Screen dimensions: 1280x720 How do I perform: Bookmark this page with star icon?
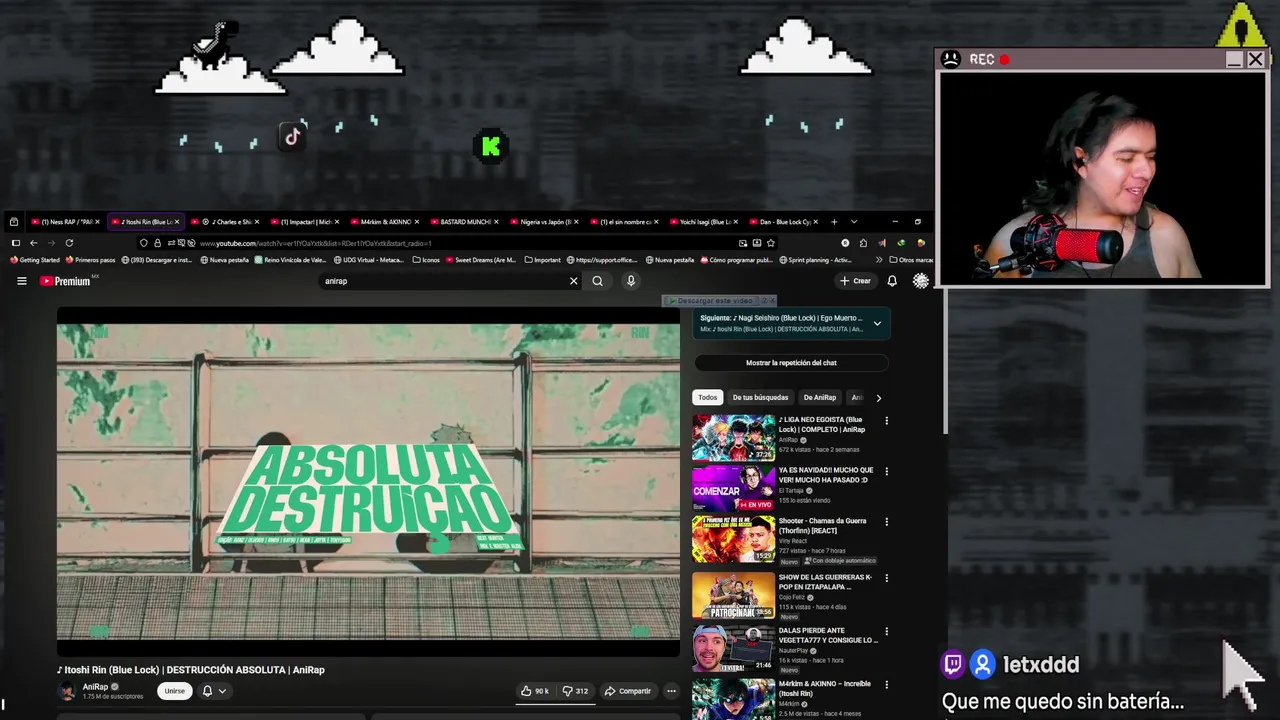(x=770, y=243)
